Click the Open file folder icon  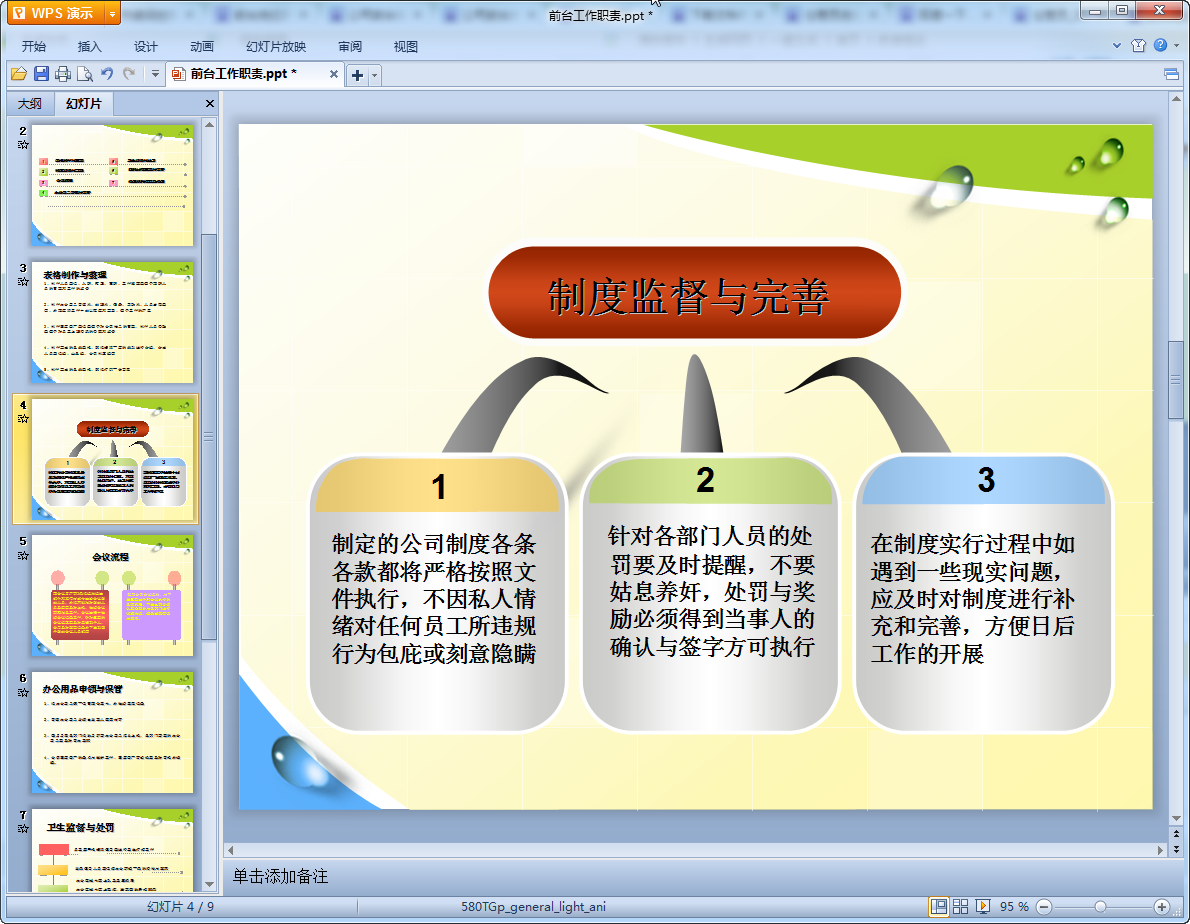18,74
